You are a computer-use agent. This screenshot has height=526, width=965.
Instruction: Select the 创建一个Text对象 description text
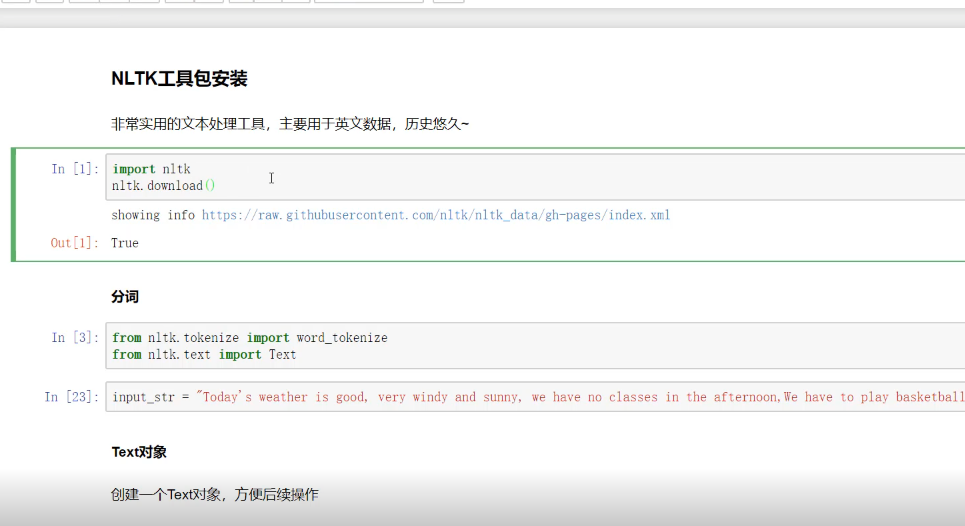[x=214, y=494]
